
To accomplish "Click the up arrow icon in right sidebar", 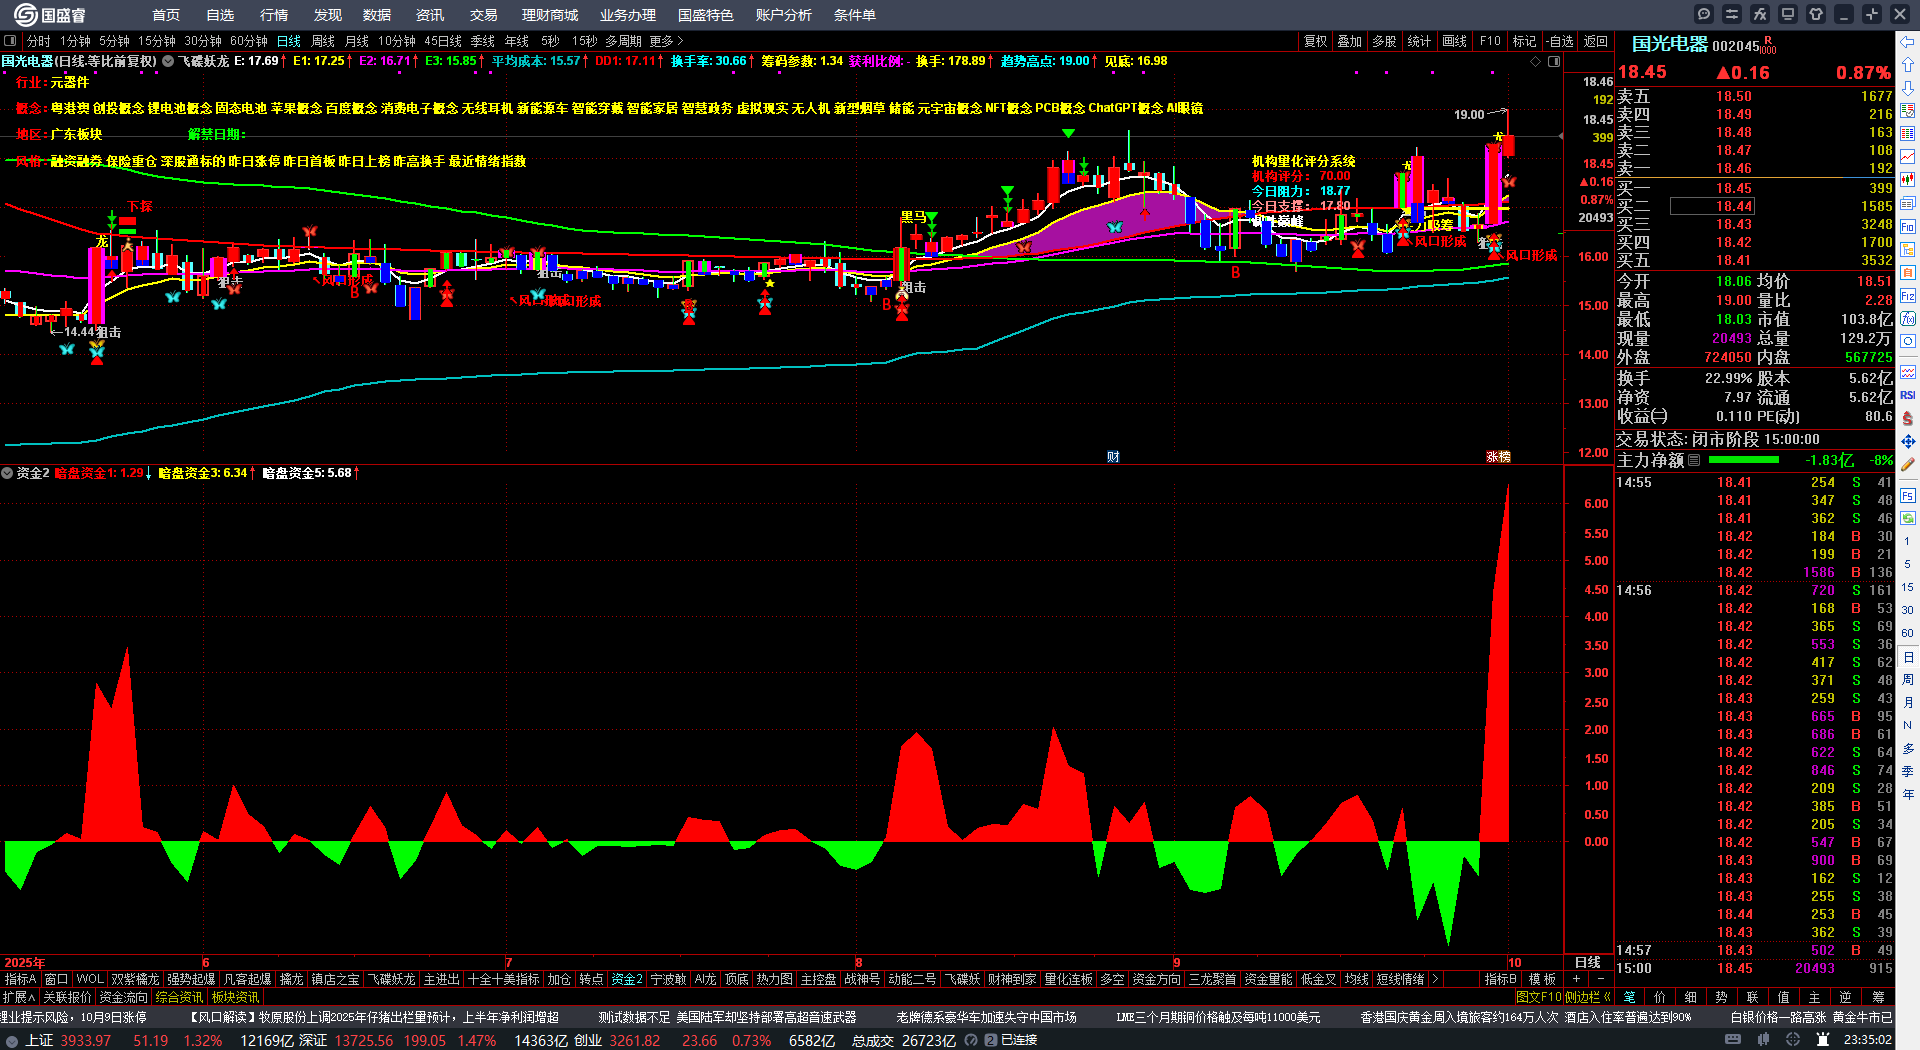I will pyautogui.click(x=1908, y=64).
